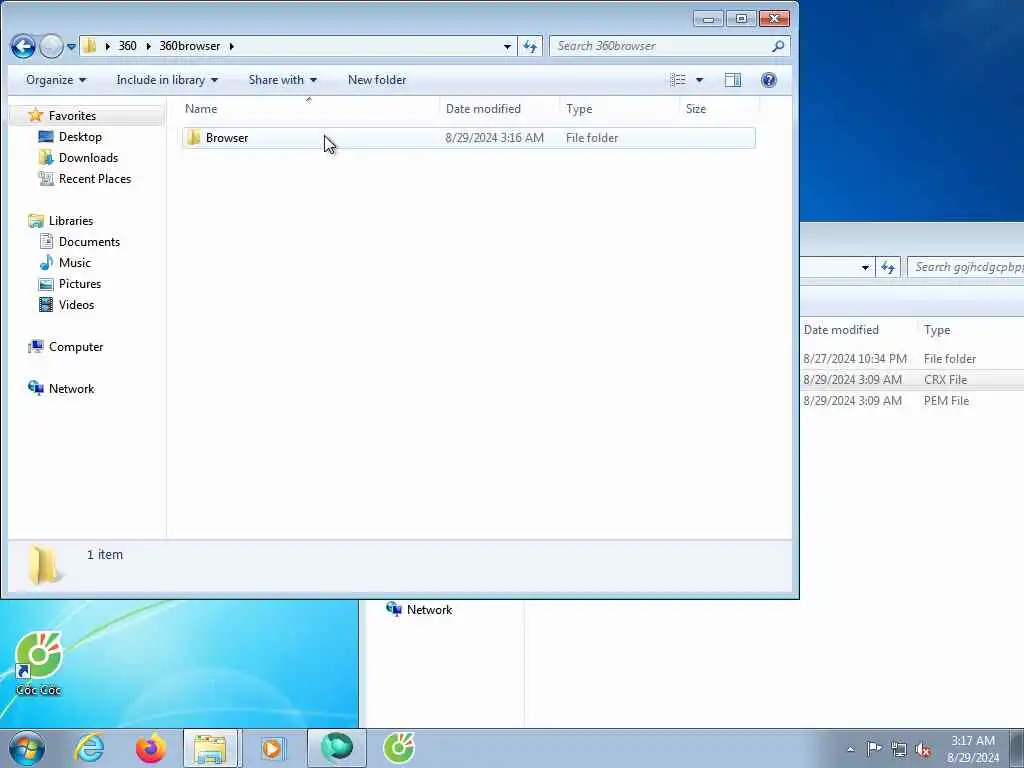Launch Internet Explorer from taskbar
This screenshot has height=768, width=1024.
coord(89,748)
